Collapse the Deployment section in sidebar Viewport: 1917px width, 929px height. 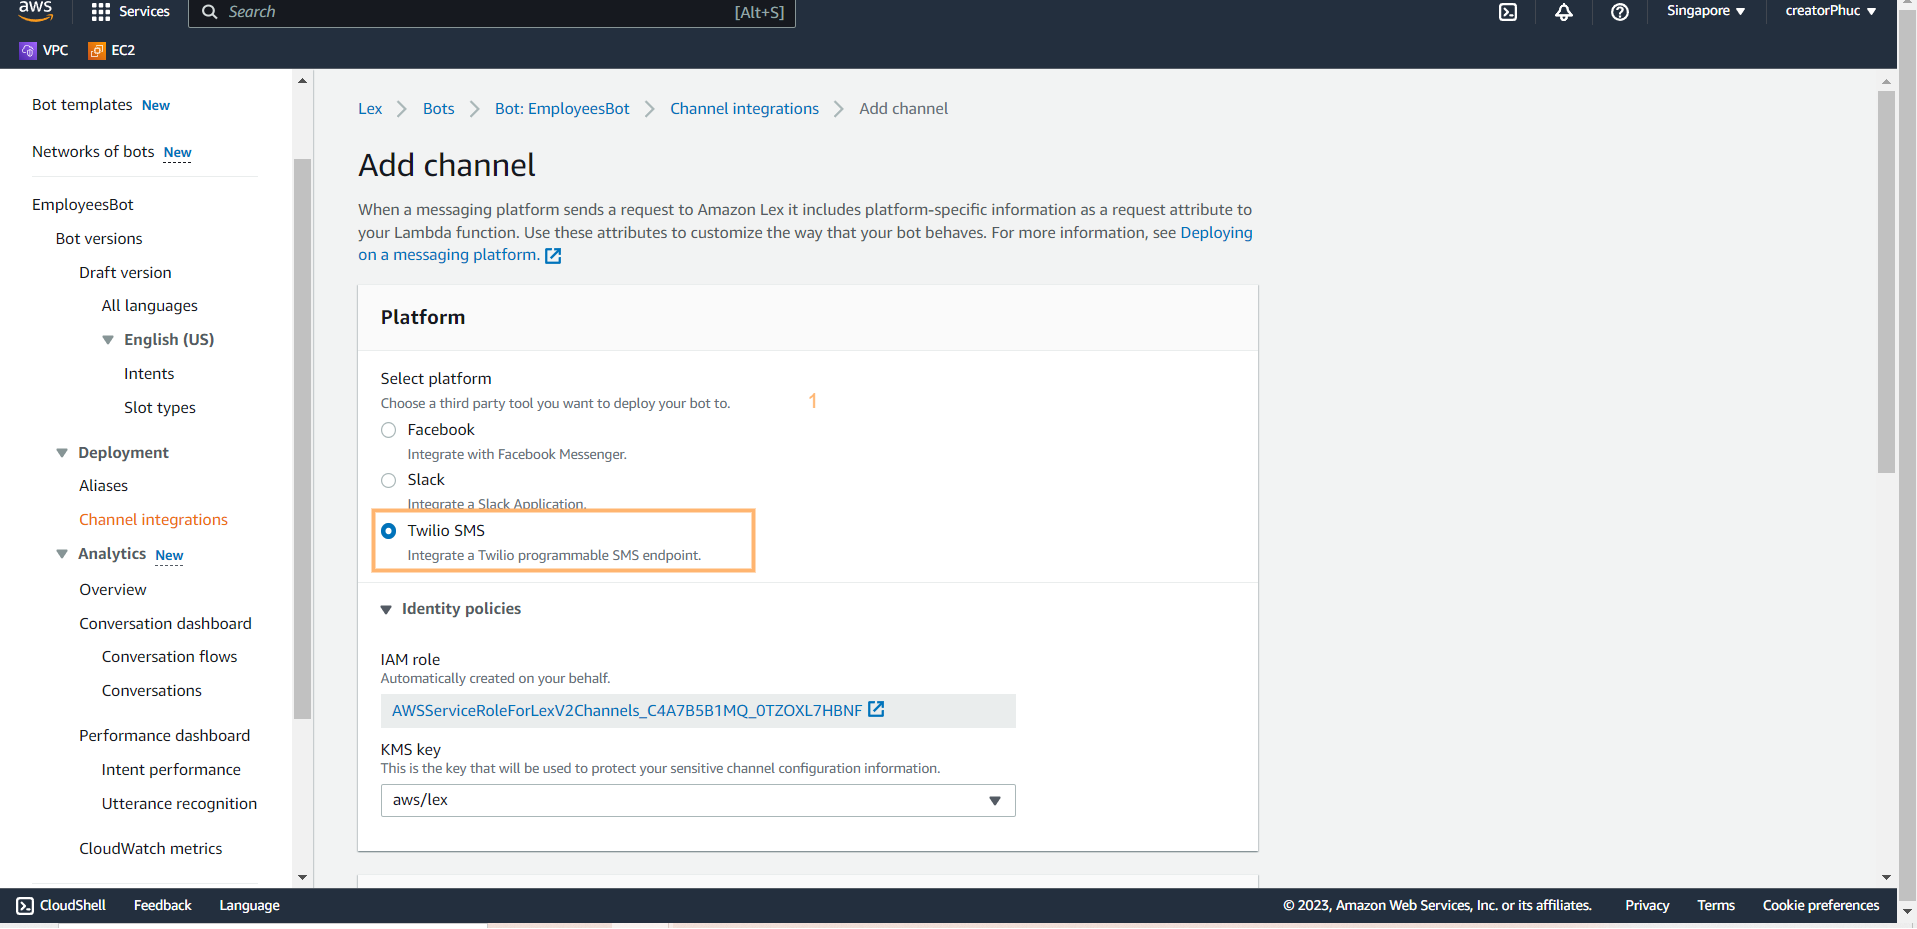tap(62, 453)
